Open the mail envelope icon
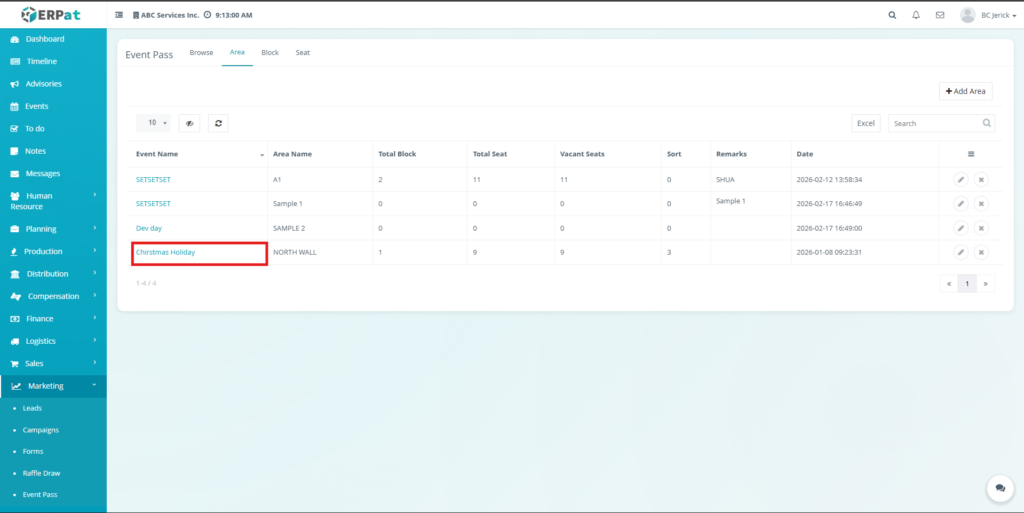 click(940, 15)
